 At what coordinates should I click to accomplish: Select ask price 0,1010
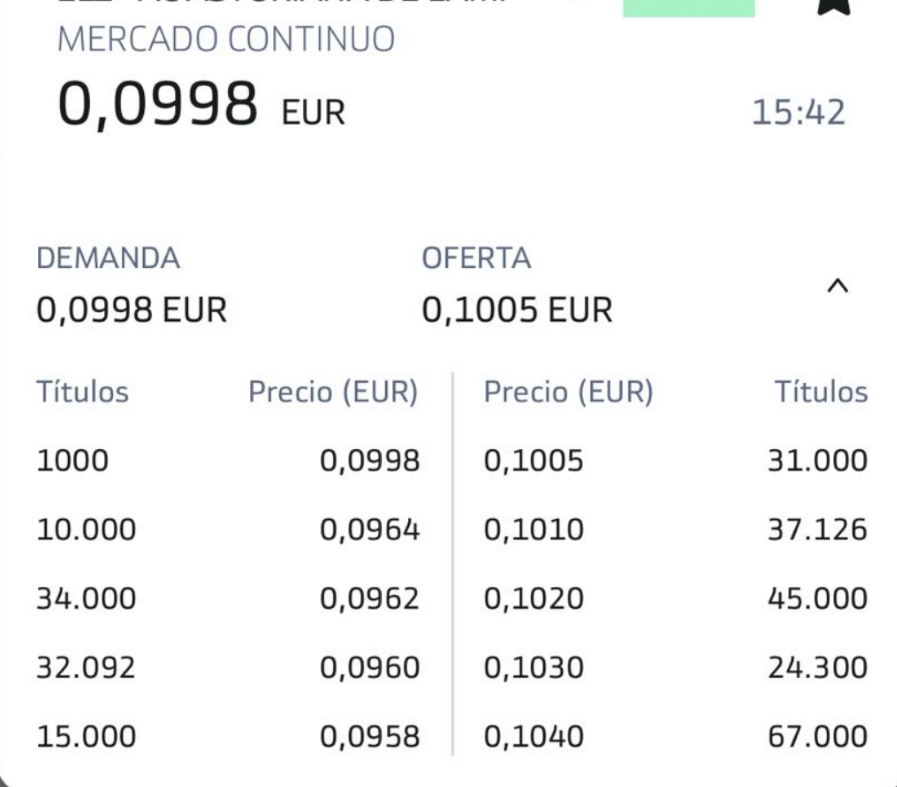(534, 530)
